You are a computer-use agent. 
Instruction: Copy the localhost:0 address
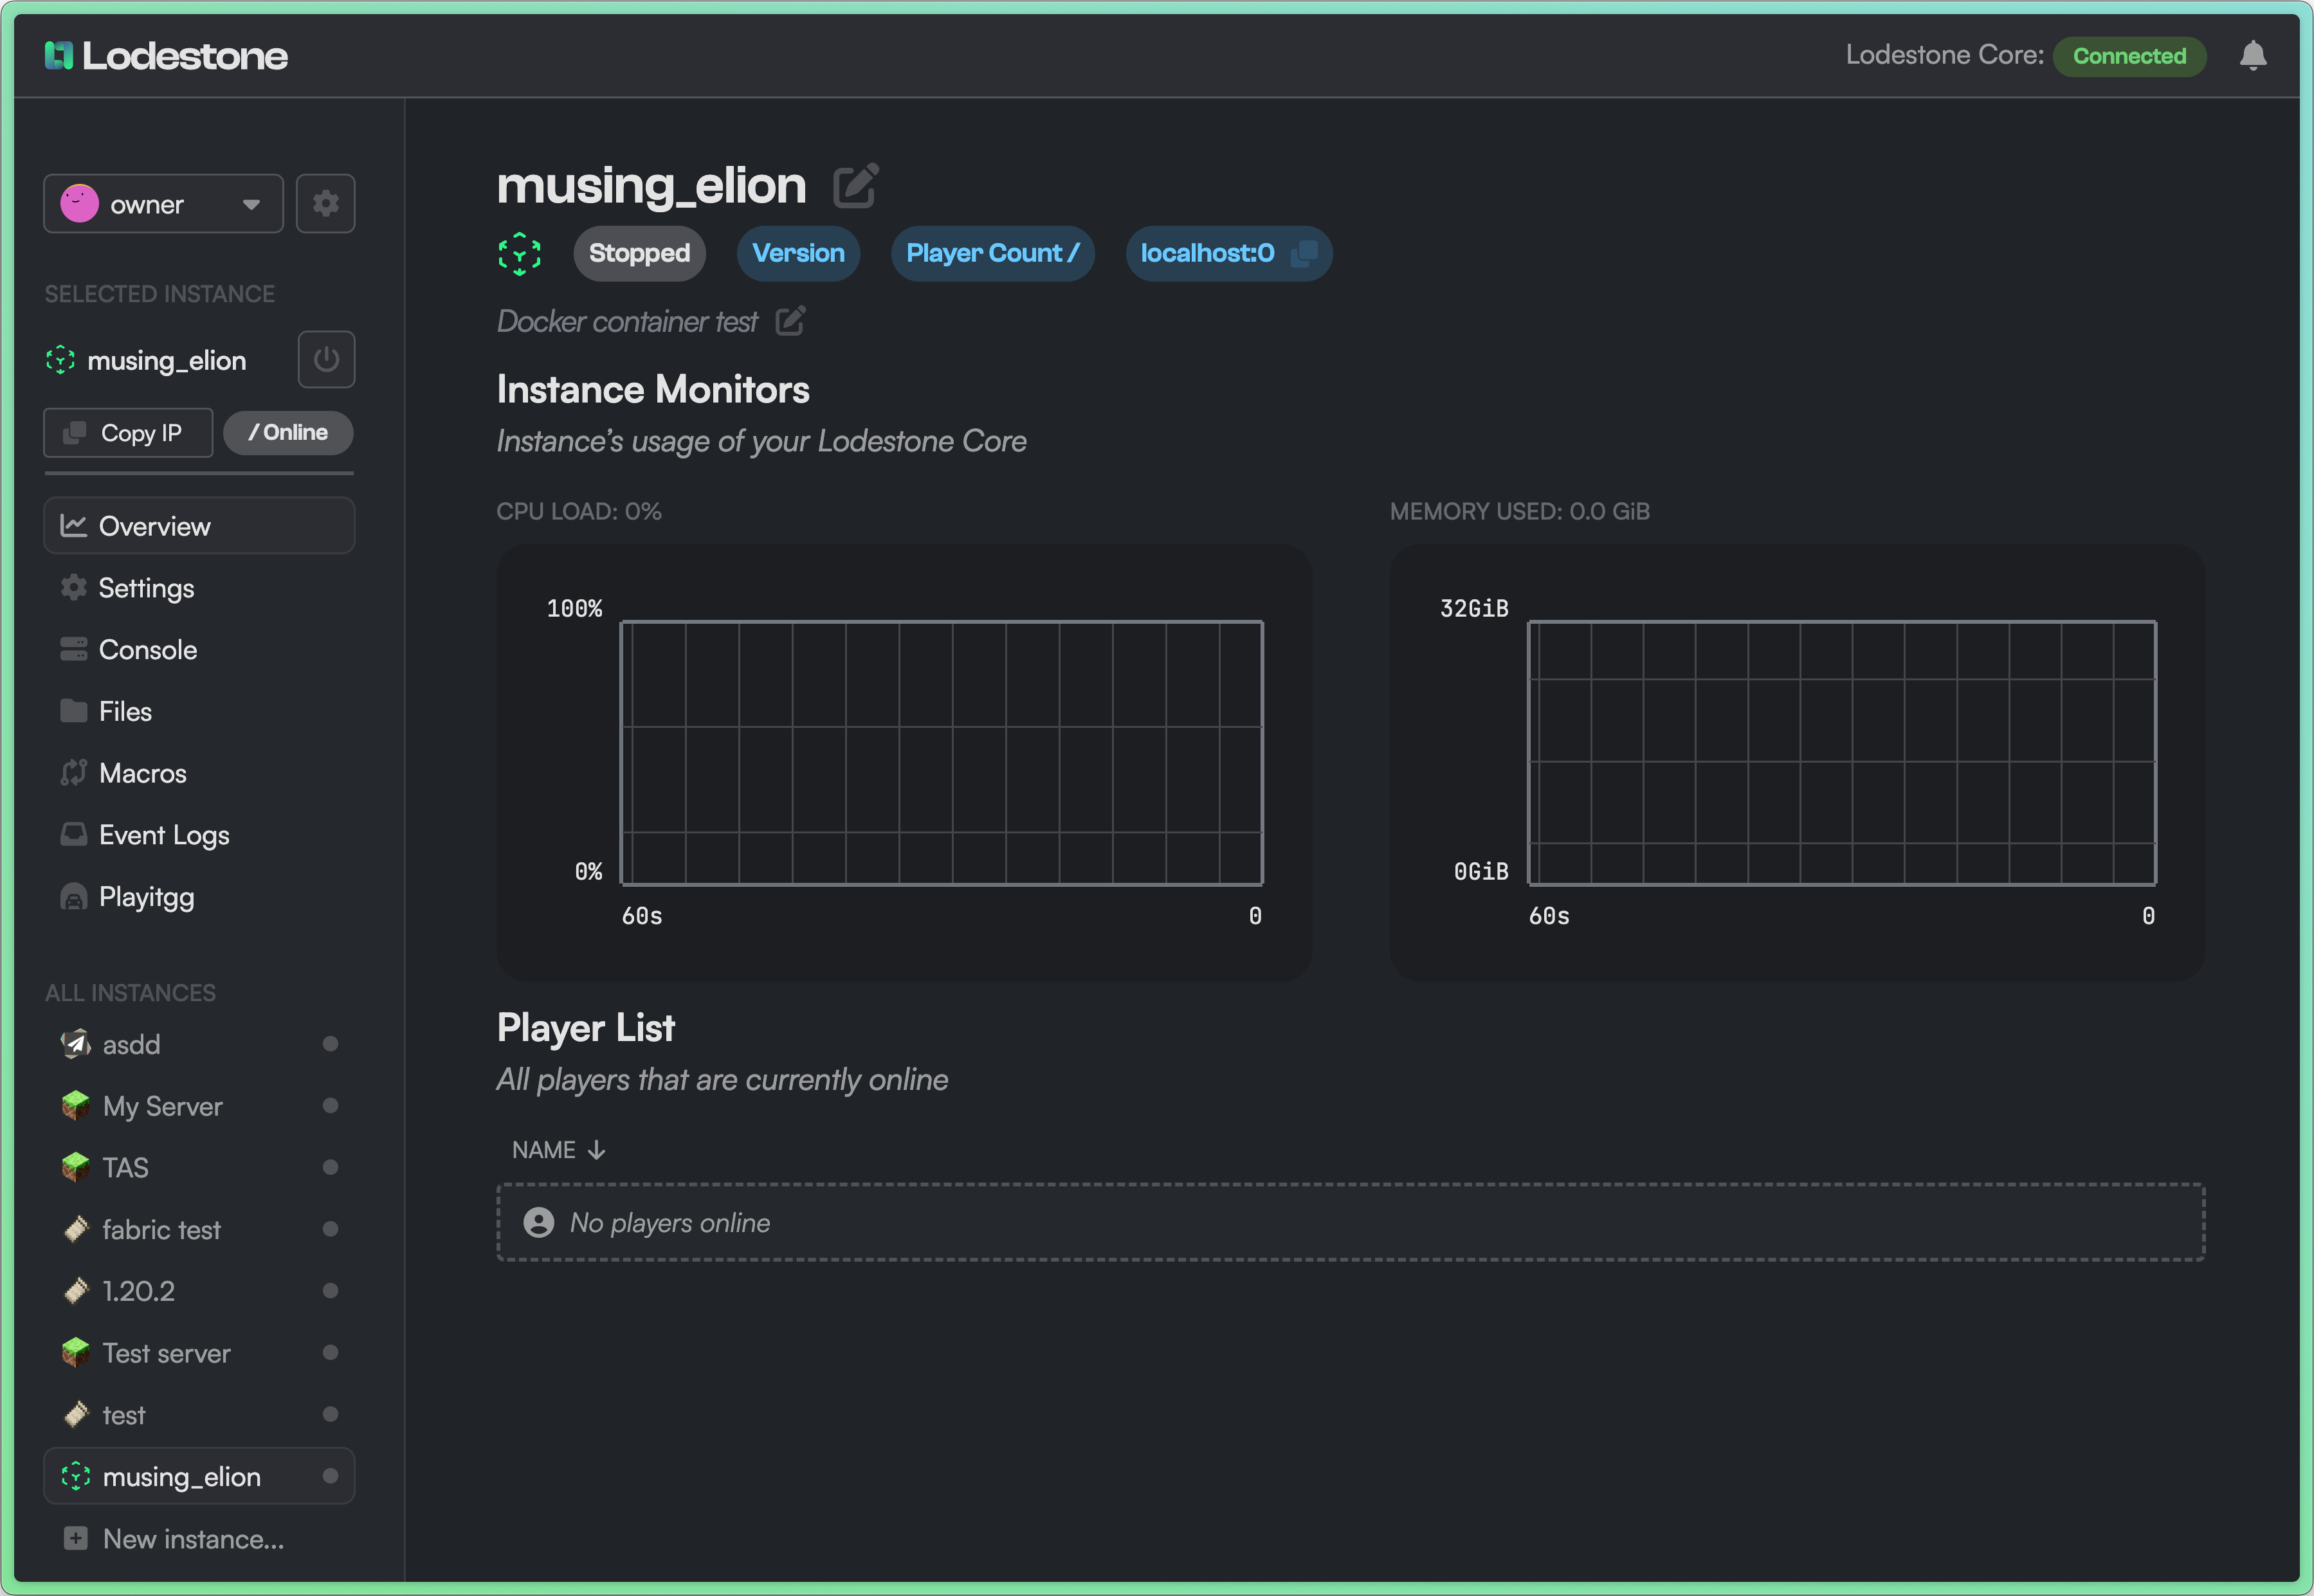click(x=1304, y=253)
